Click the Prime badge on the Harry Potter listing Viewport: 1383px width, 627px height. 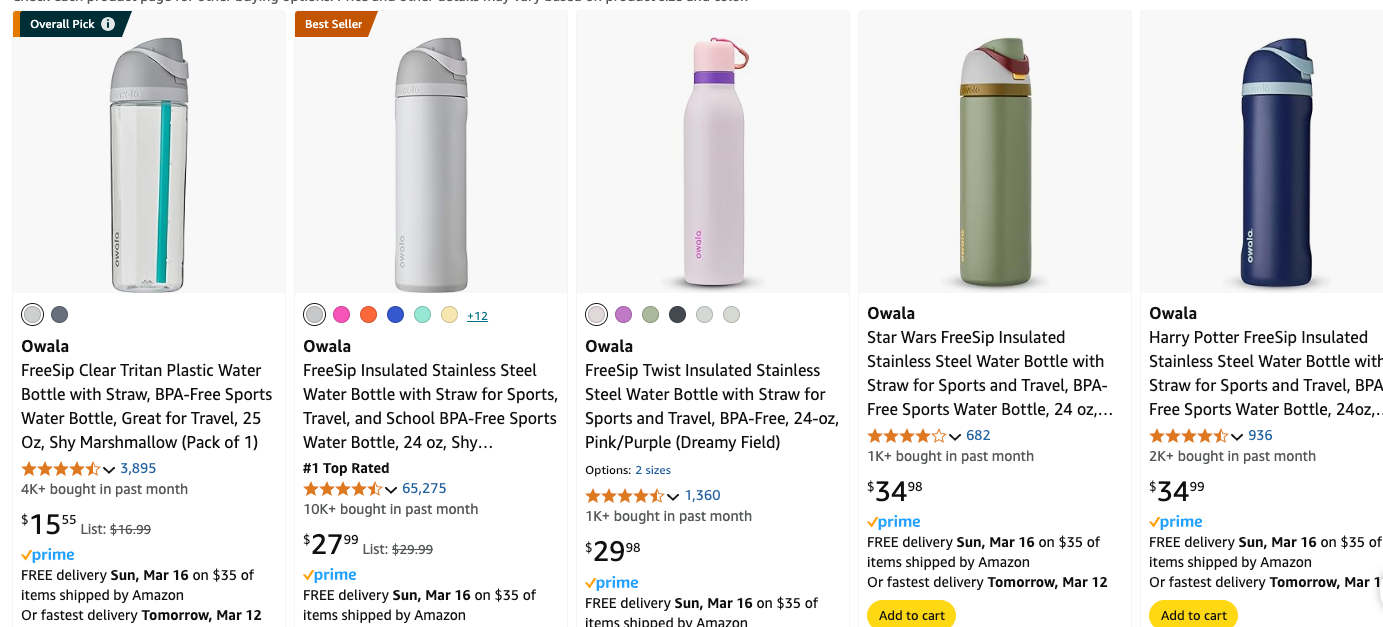tap(1175, 521)
